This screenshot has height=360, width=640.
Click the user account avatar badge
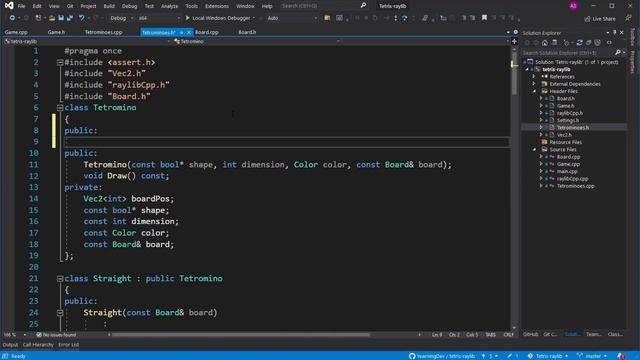pyautogui.click(x=573, y=6)
